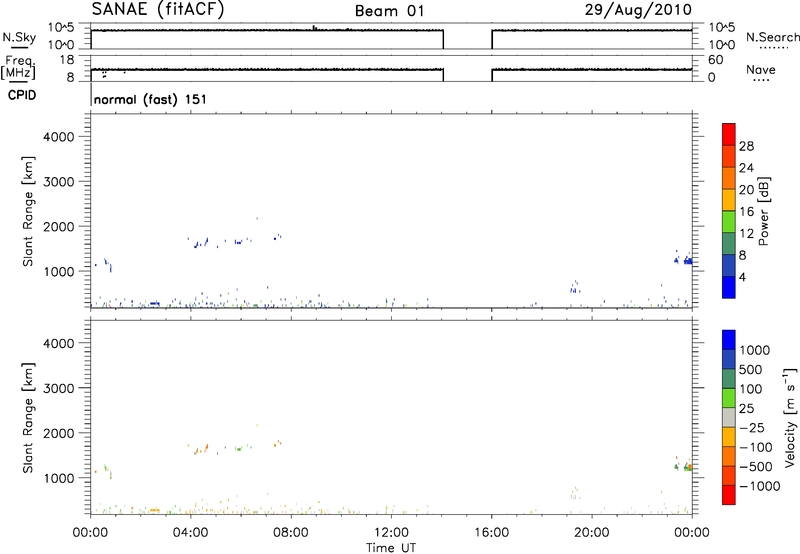
Task: Select the Velocity [m s-1] colorbar title
Action: [x=790, y=417]
